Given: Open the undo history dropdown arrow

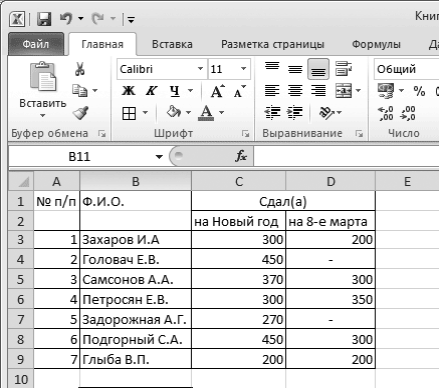Looking at the screenshot, I should tap(81, 19).
